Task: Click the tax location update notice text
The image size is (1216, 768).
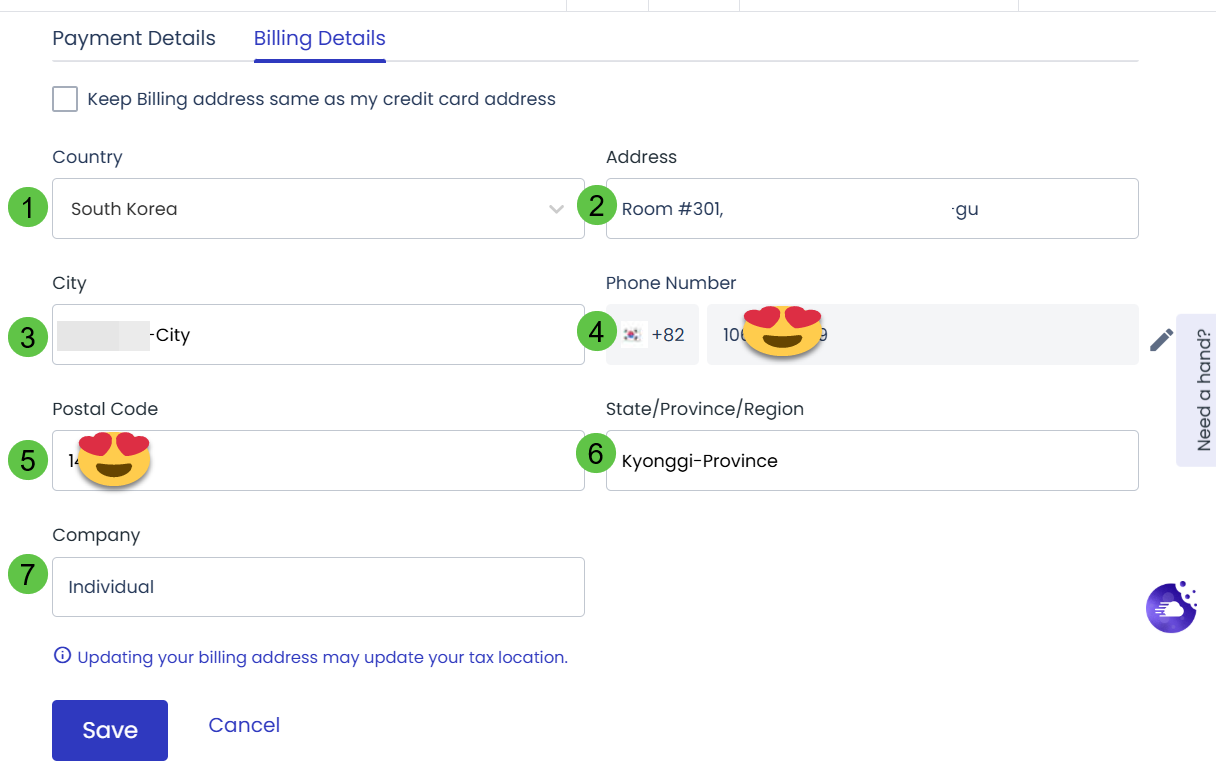Action: click(322, 657)
